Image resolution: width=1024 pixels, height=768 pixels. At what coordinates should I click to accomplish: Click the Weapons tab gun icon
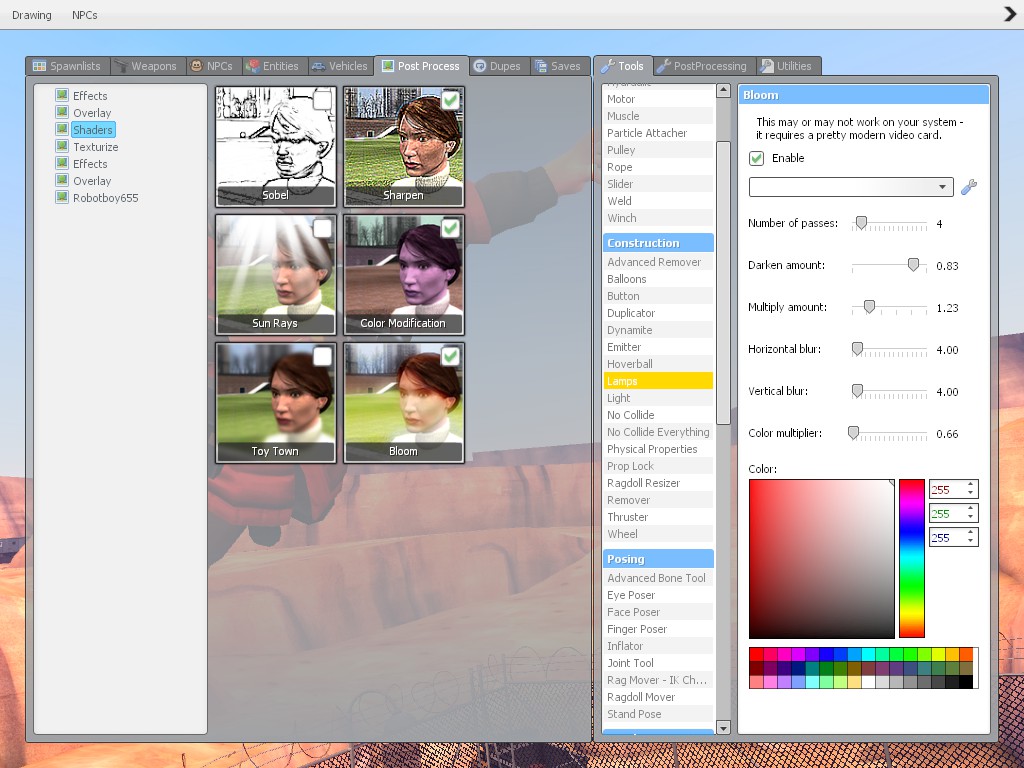[121, 66]
